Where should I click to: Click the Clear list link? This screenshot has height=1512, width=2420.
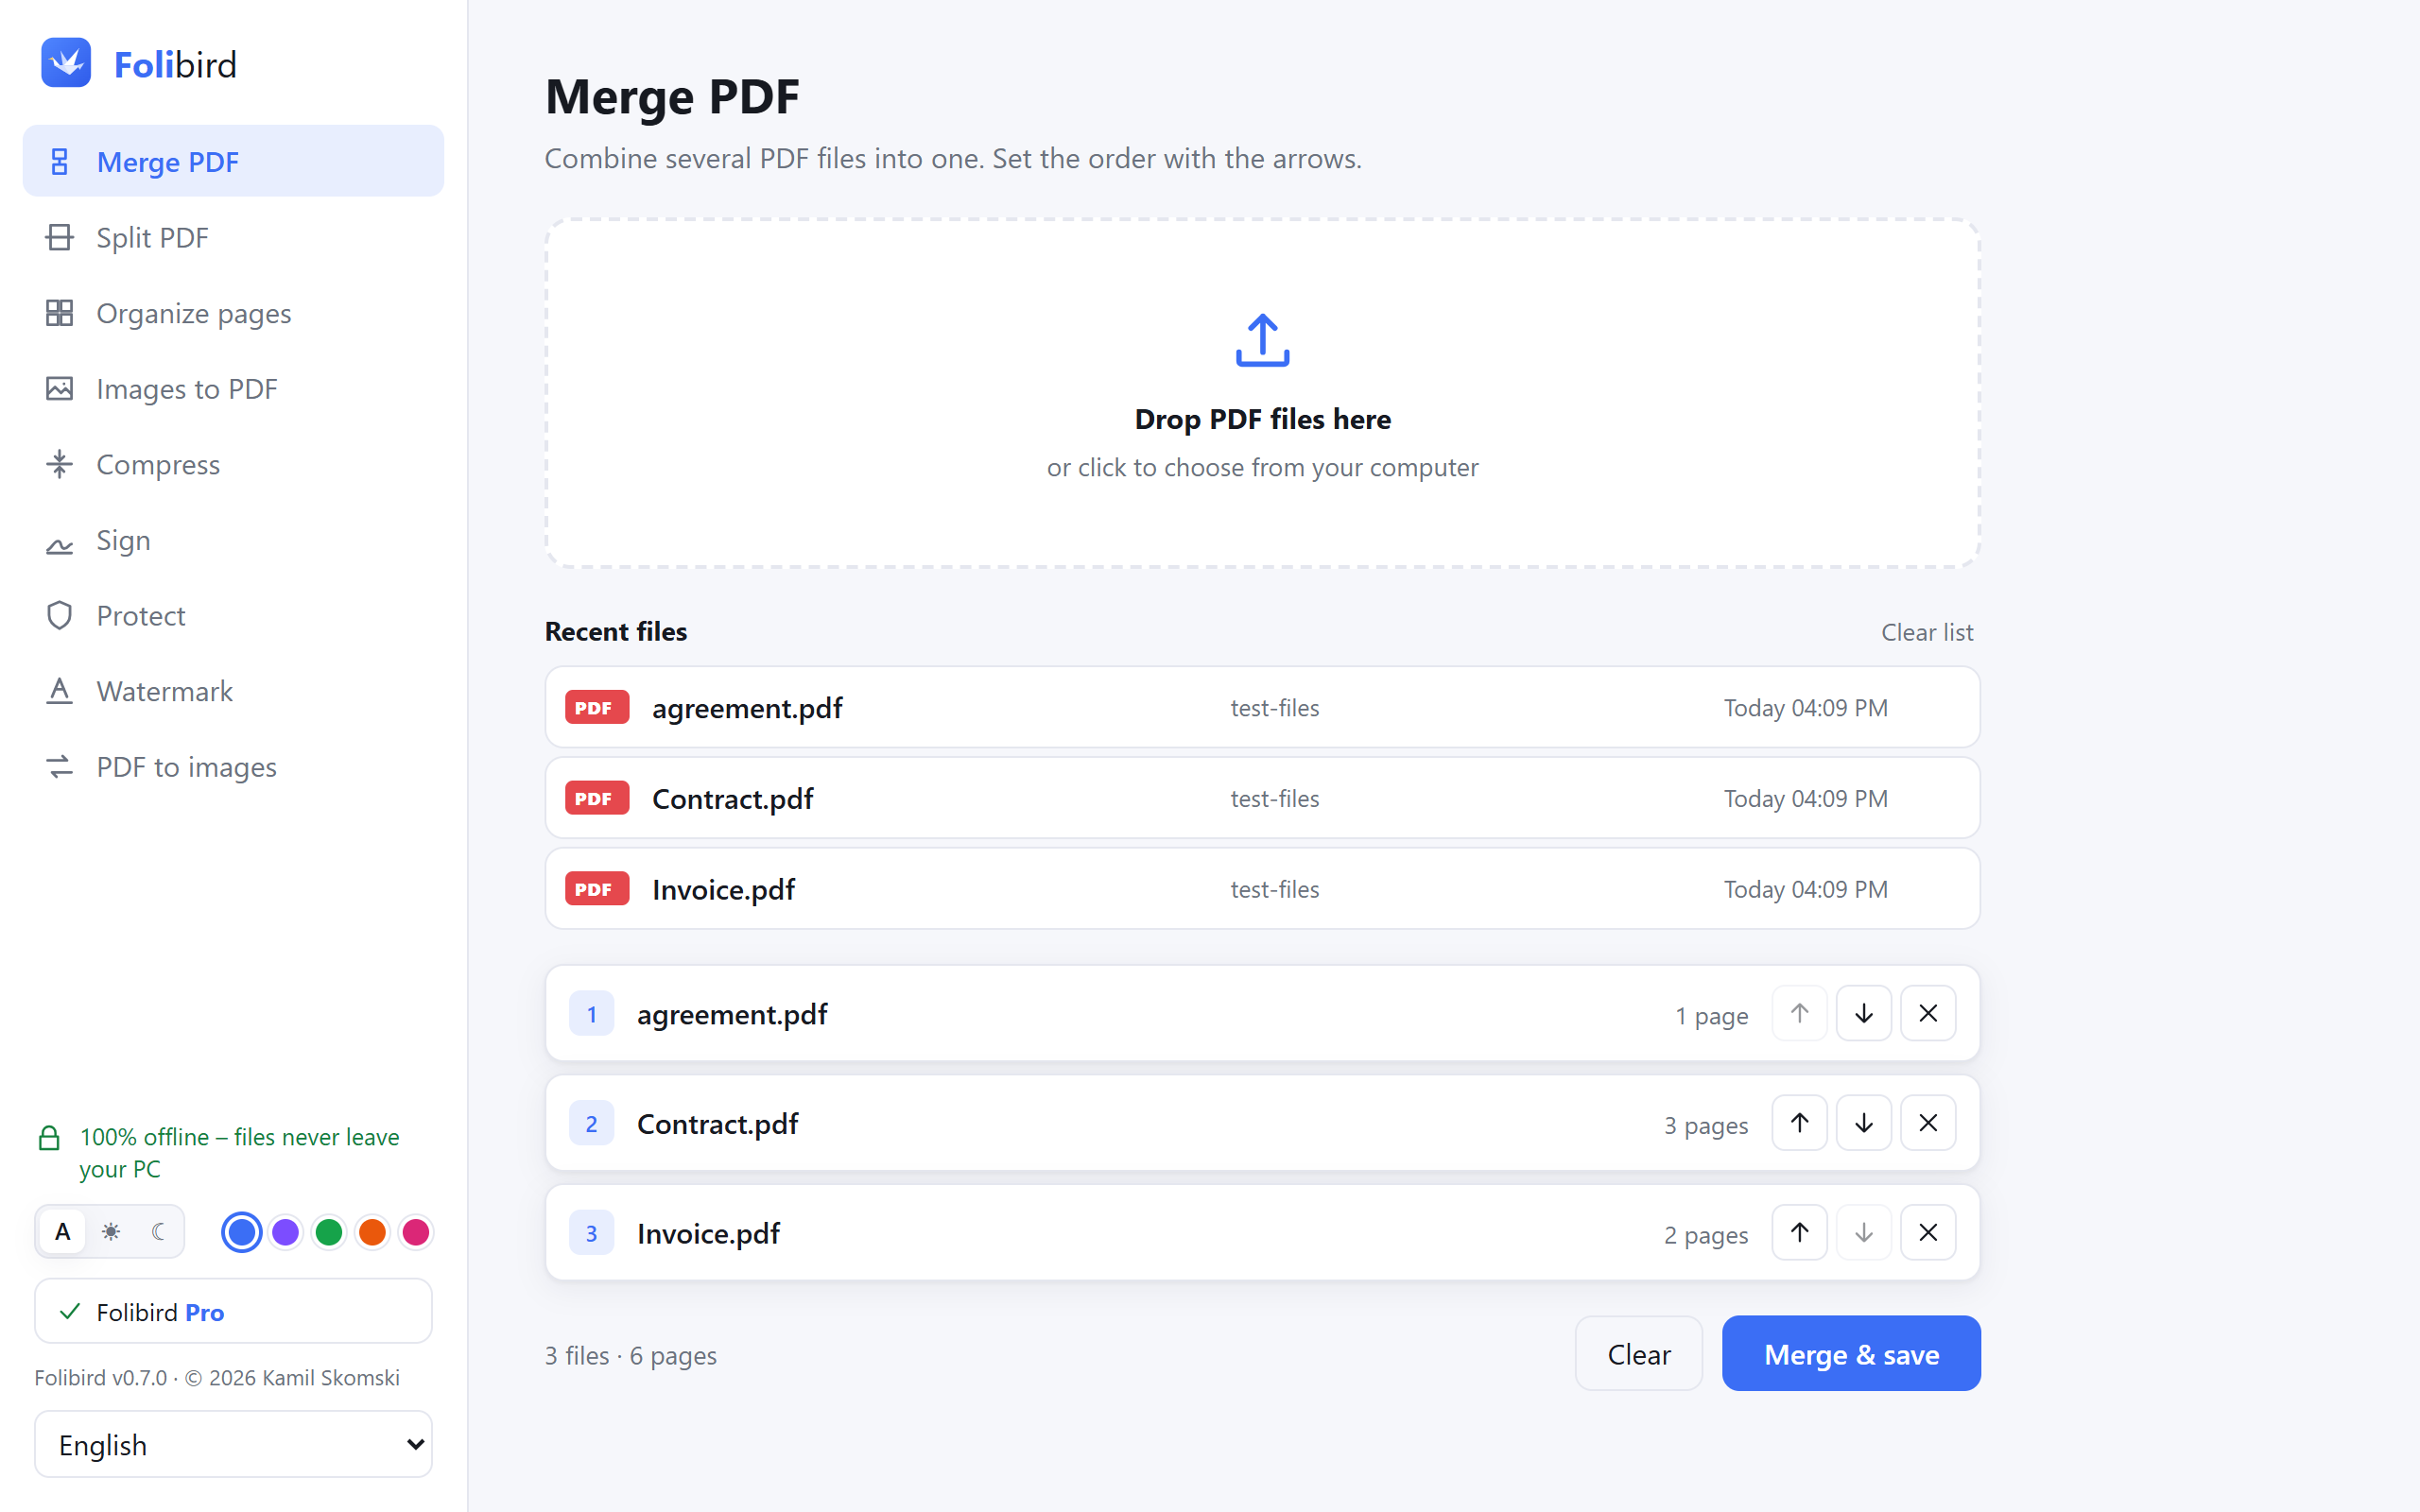[x=1927, y=632]
